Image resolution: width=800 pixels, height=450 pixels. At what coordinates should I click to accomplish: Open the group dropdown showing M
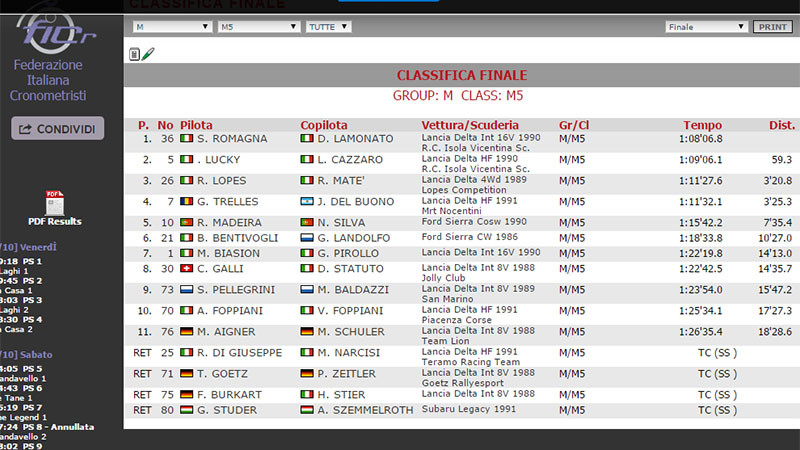[x=172, y=27]
